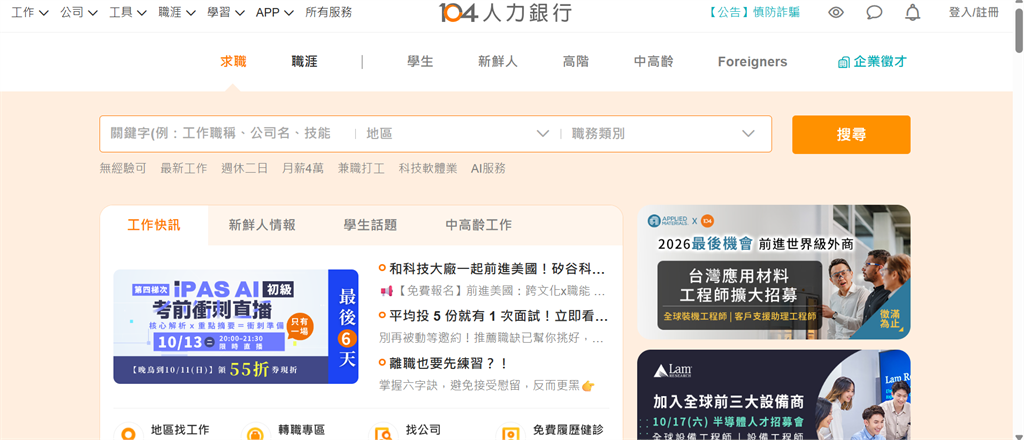Switch to the 新鮮人情報 tab
The height and width of the screenshot is (440, 1024).
coord(262,225)
